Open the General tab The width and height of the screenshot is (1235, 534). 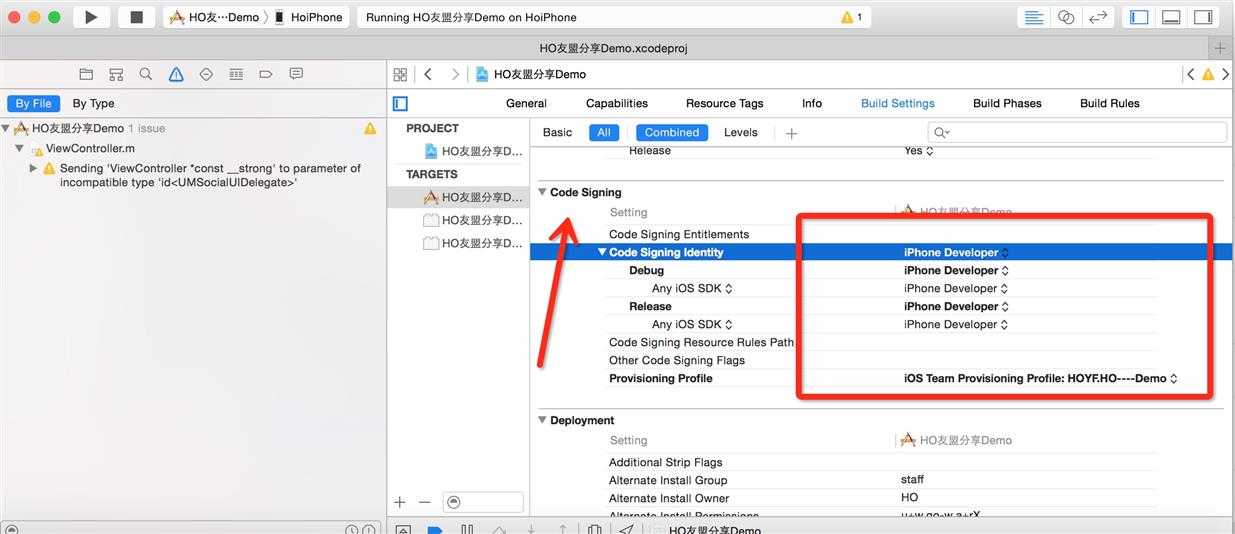tap(526, 103)
